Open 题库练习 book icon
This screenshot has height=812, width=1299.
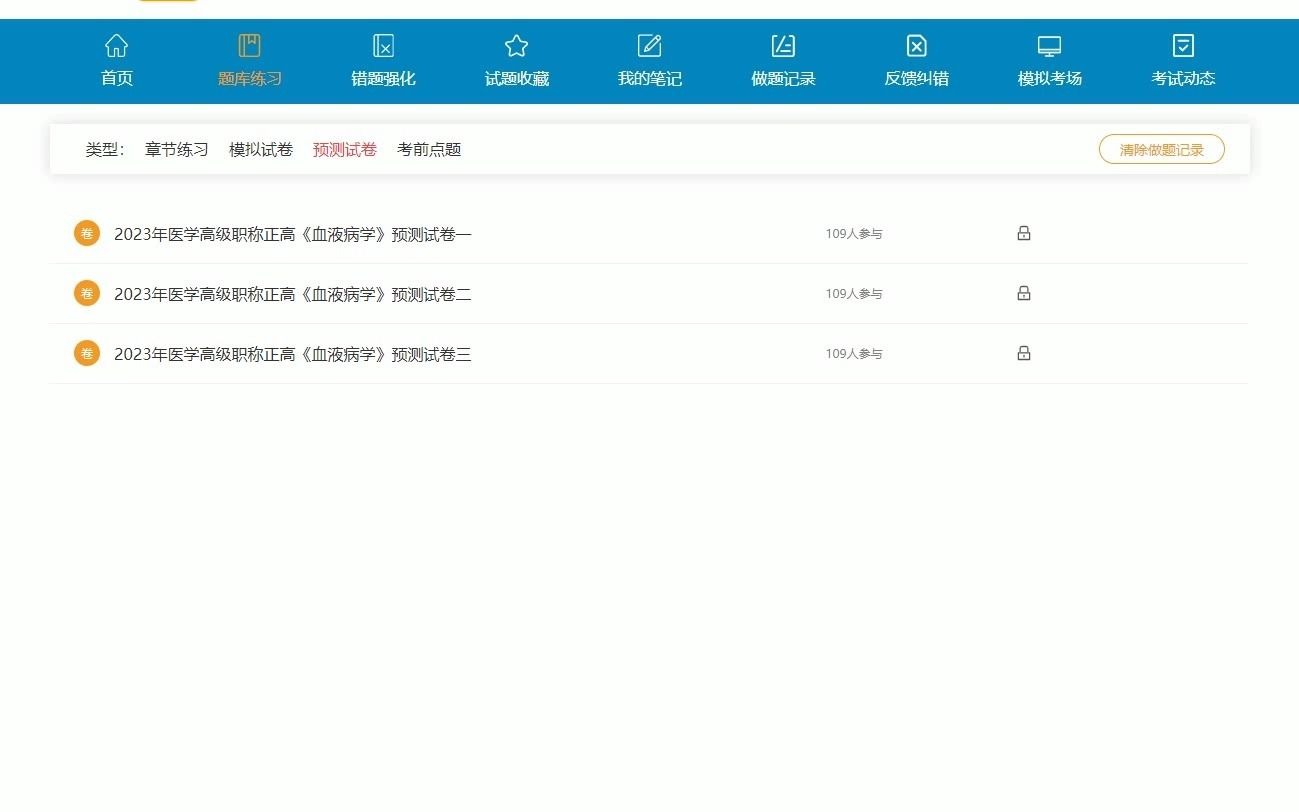(250, 46)
